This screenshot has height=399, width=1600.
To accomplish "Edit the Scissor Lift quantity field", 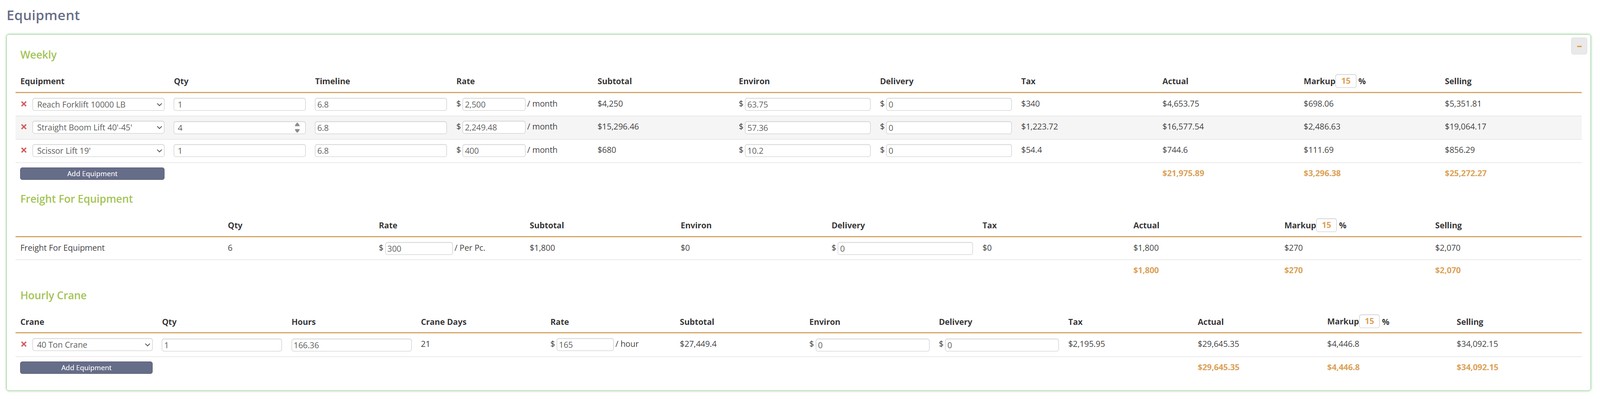I will [x=239, y=150].
